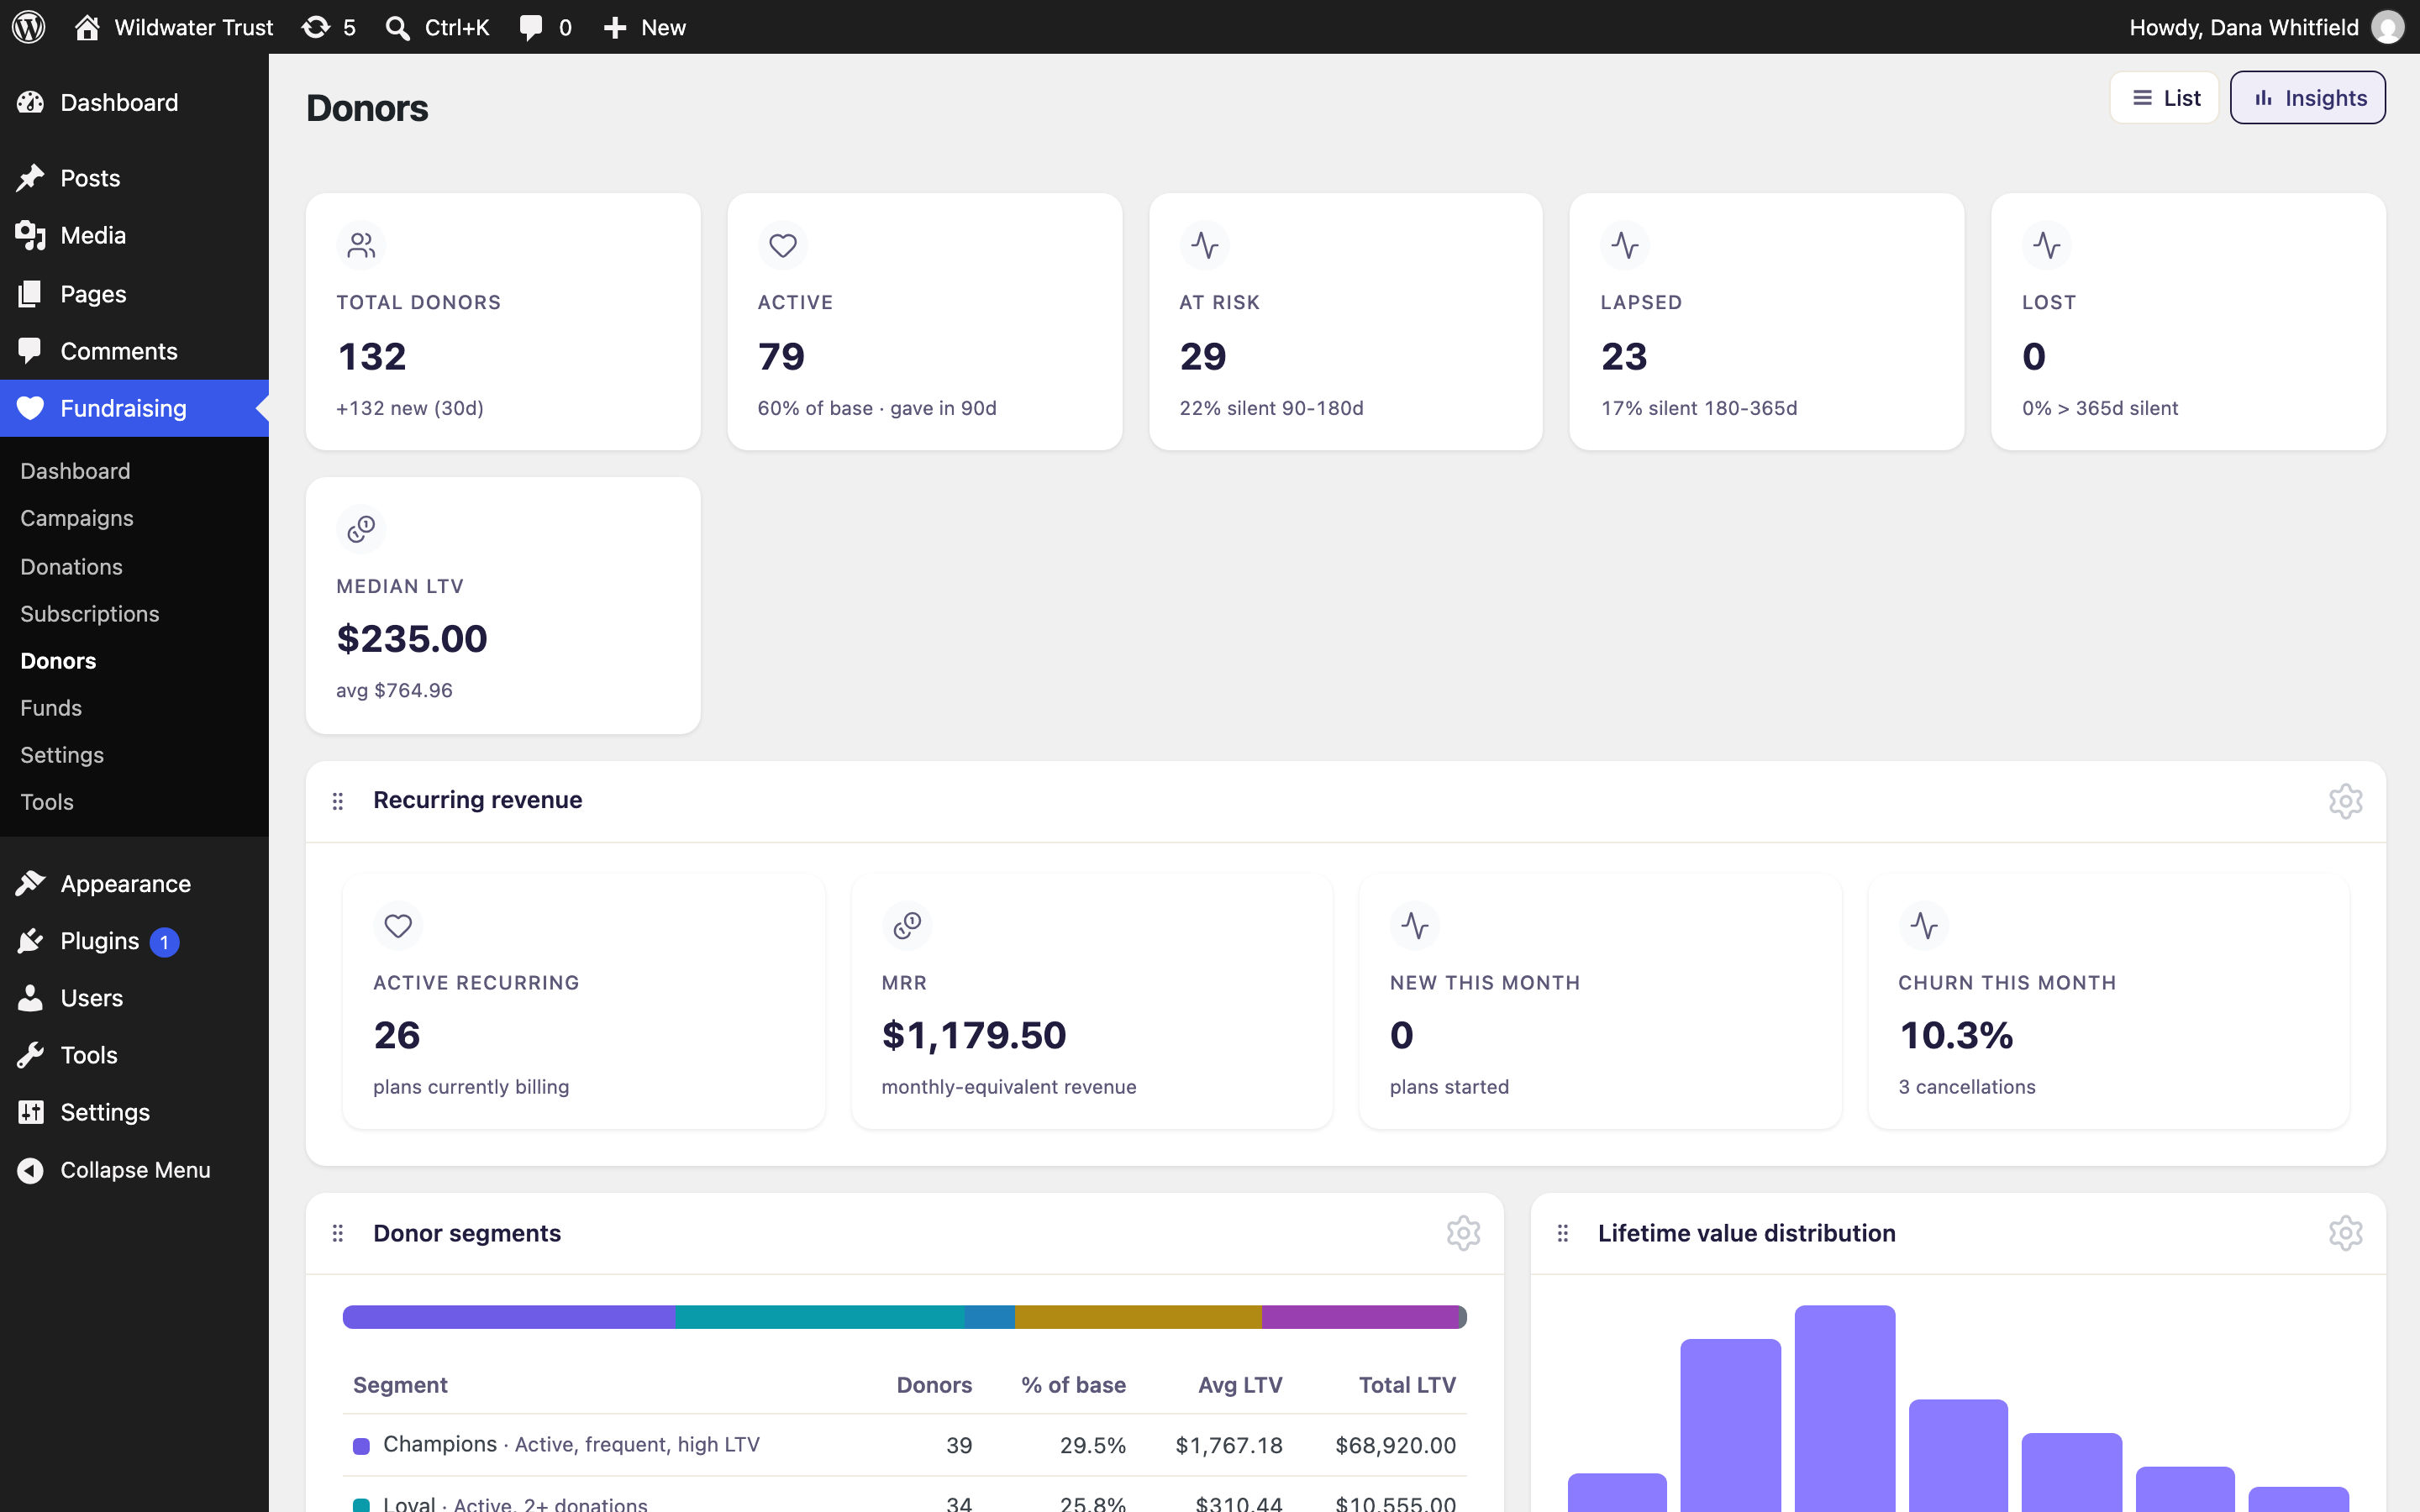Click the Donor segments settings gear

(1463, 1233)
